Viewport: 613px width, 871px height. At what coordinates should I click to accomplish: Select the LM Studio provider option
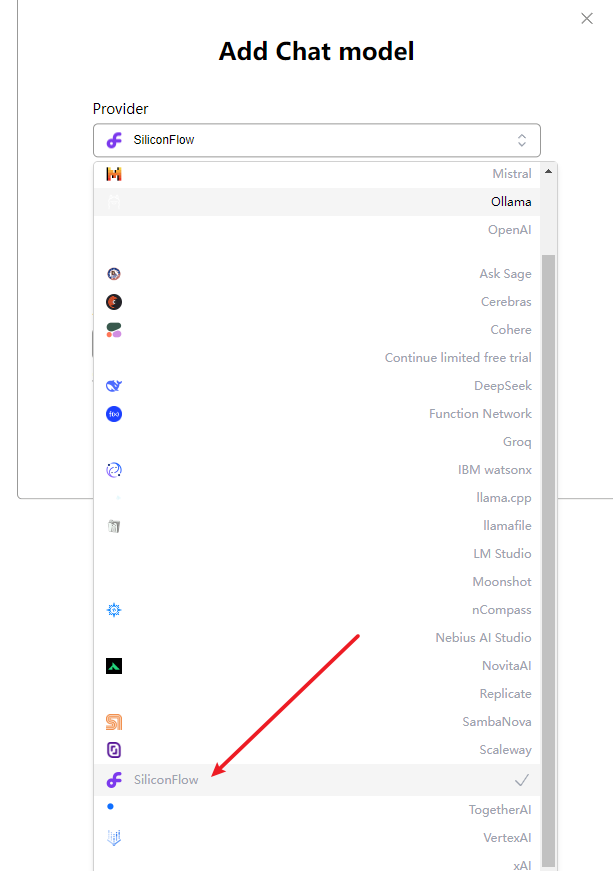pyautogui.click(x=502, y=554)
